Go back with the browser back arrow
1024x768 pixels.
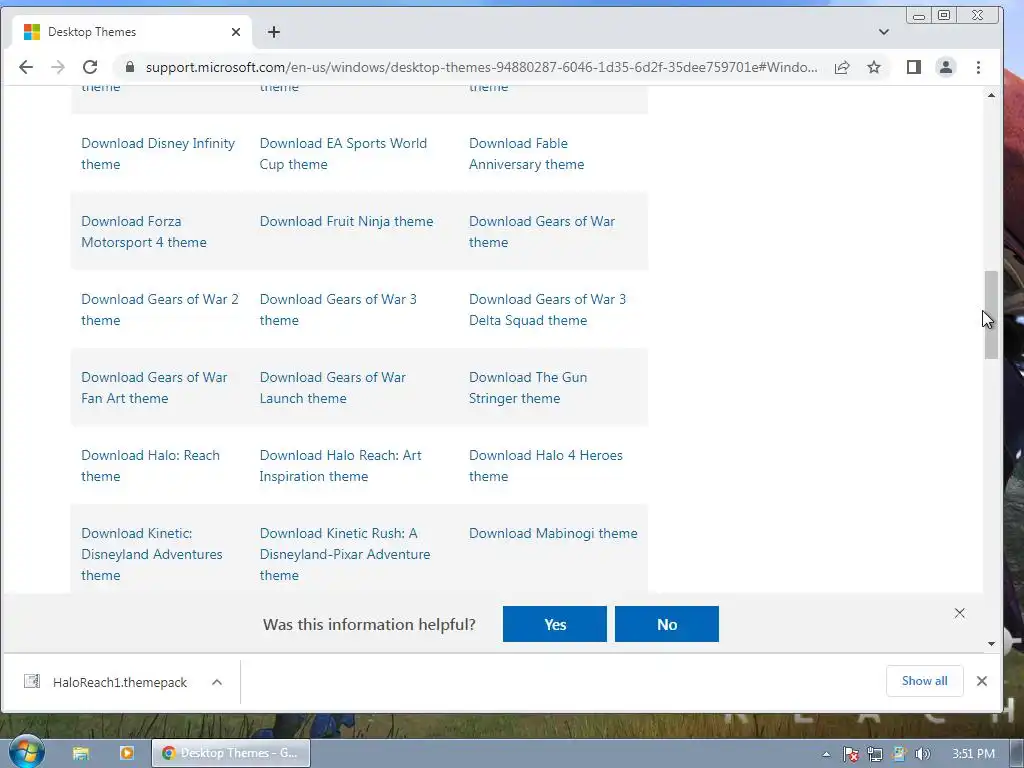click(x=26, y=67)
